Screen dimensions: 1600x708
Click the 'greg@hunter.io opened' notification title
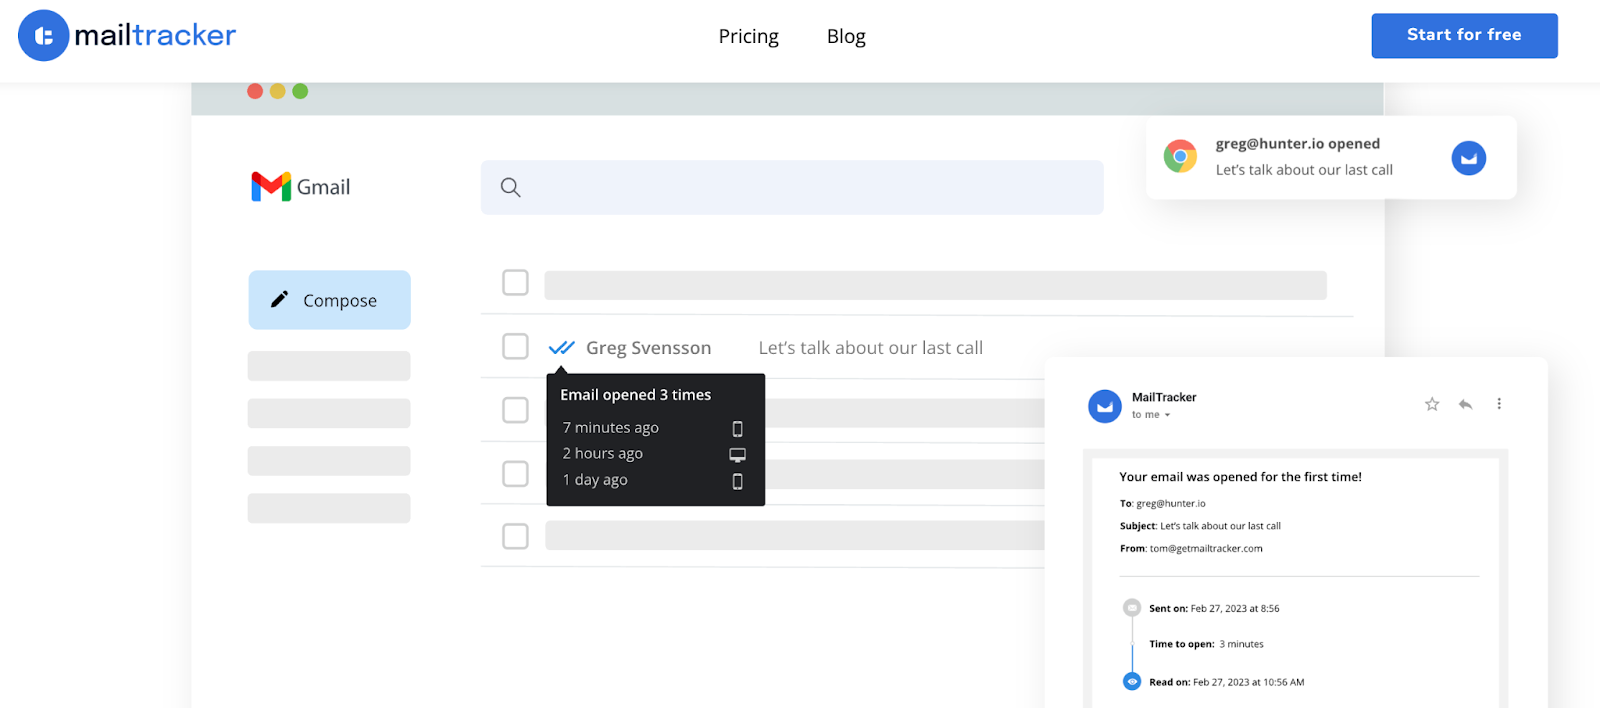1298,144
